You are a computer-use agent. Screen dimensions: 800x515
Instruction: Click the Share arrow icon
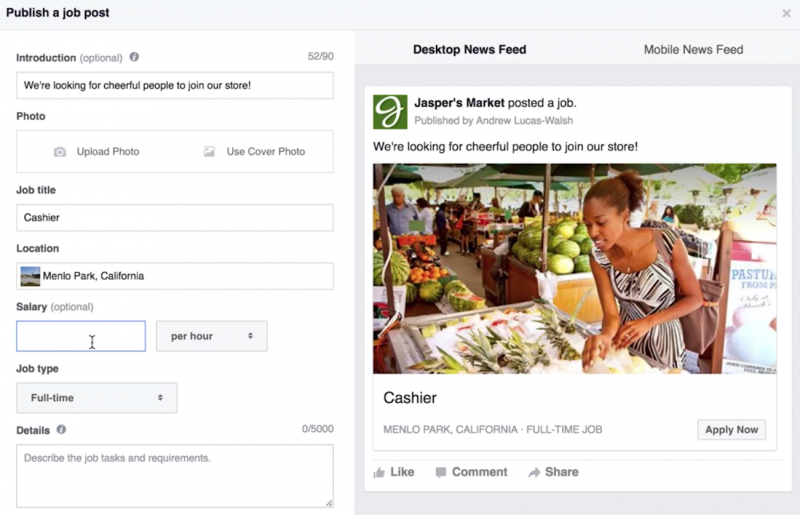tap(534, 472)
